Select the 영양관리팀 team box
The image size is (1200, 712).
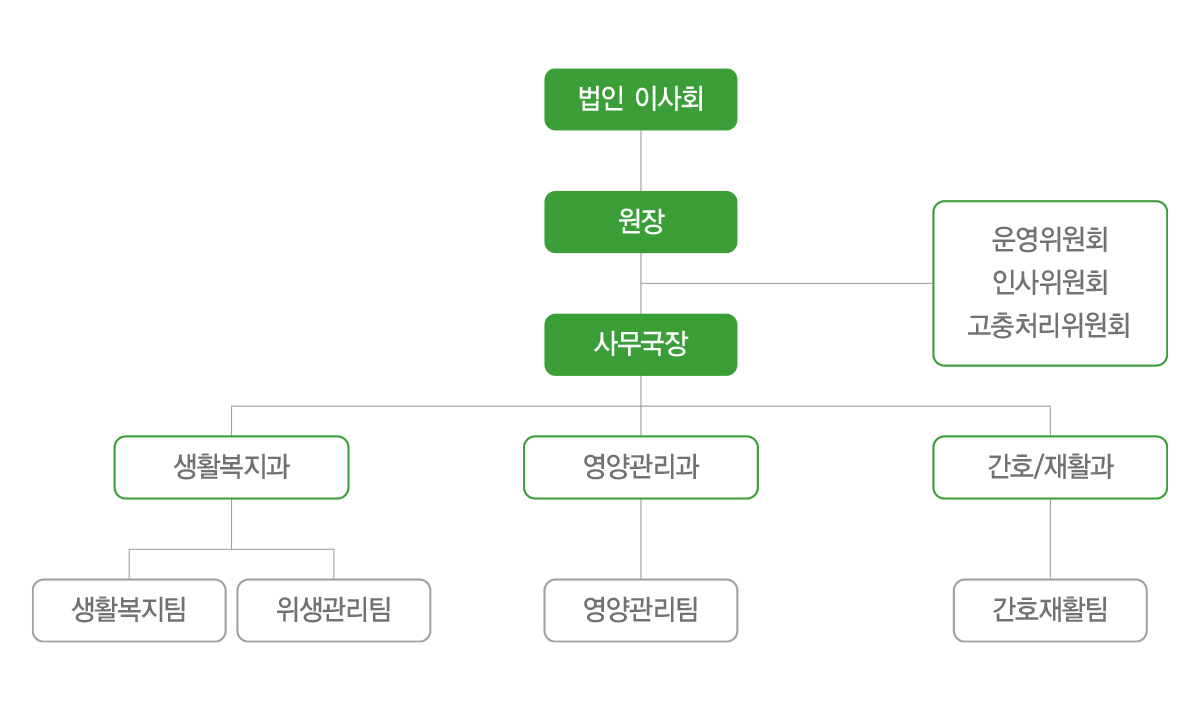click(x=641, y=610)
